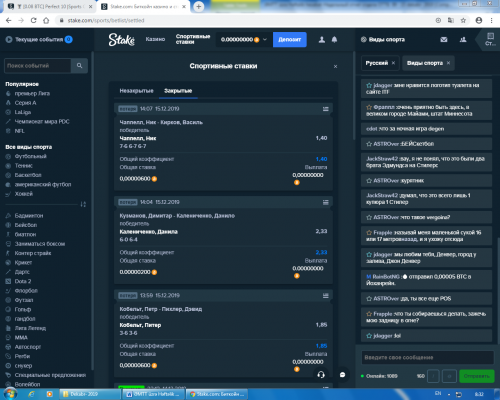Open the notifications bell icon
The height and width of the screenshot is (400, 500).
(x=334, y=40)
